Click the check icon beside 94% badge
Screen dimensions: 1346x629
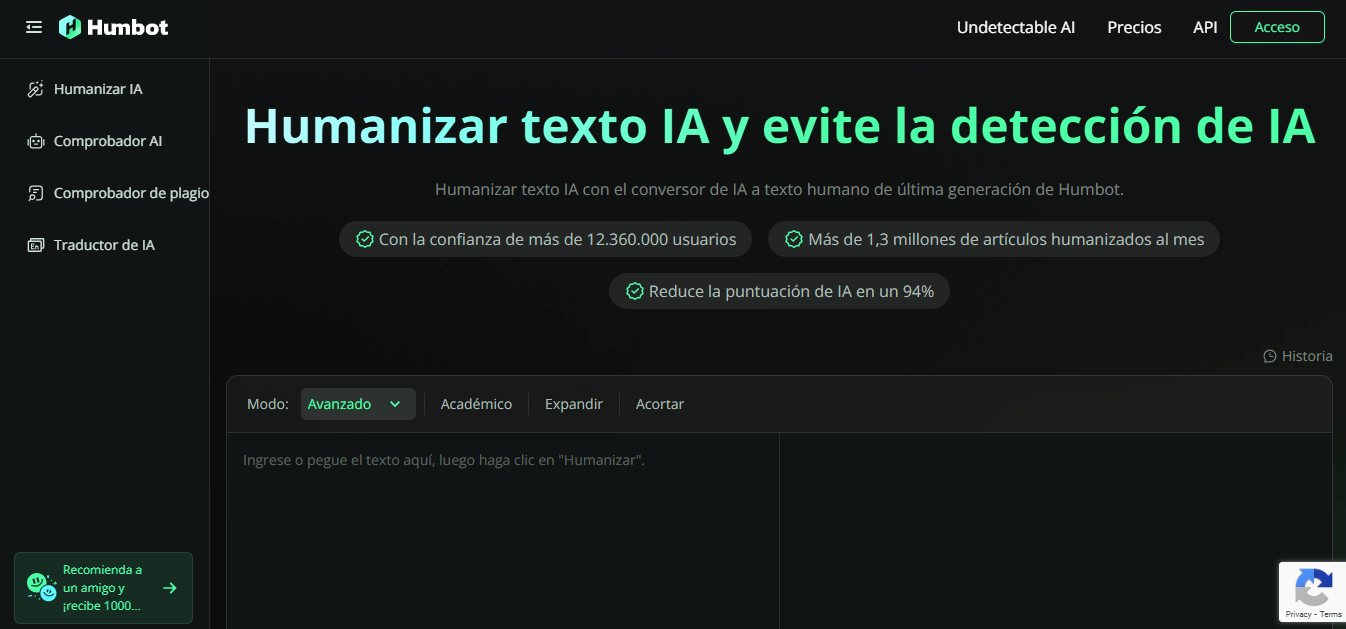(x=634, y=291)
